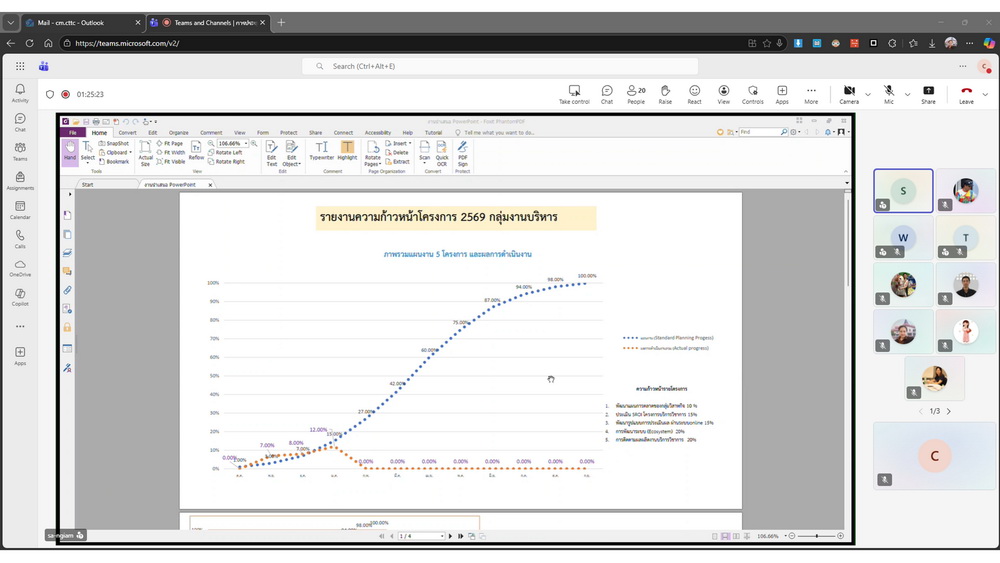Image resolution: width=1000 pixels, height=563 pixels.
Task: Open Calendar in the Teams sidebar
Action: [20, 210]
